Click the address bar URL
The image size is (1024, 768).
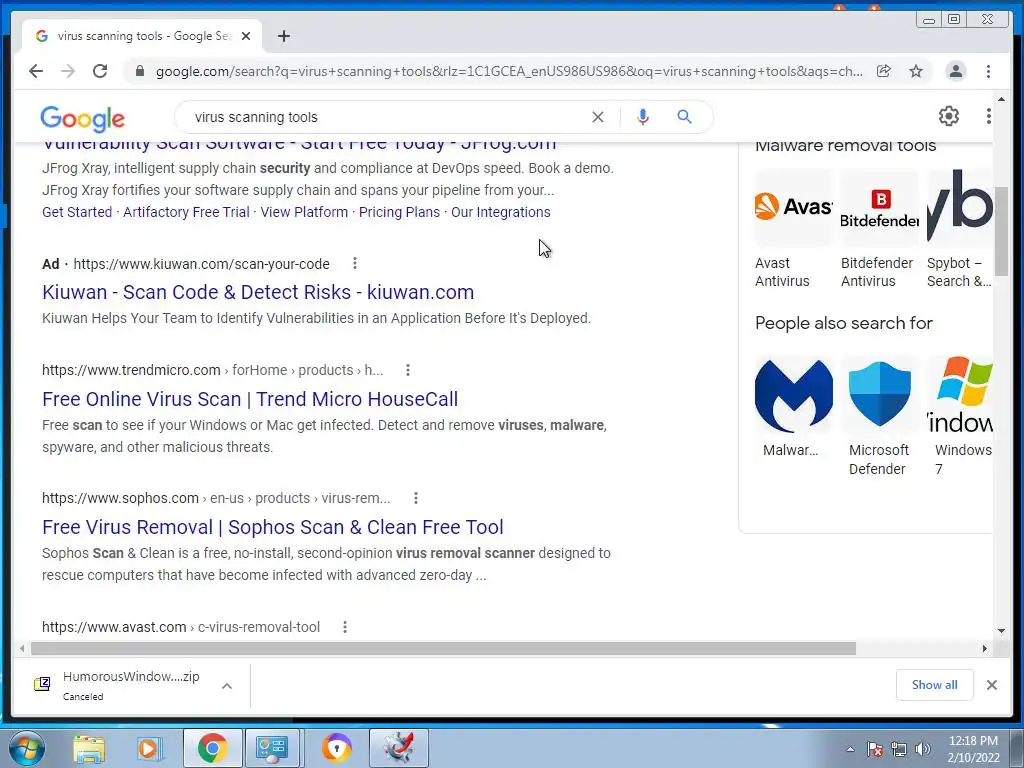pyautogui.click(x=509, y=71)
